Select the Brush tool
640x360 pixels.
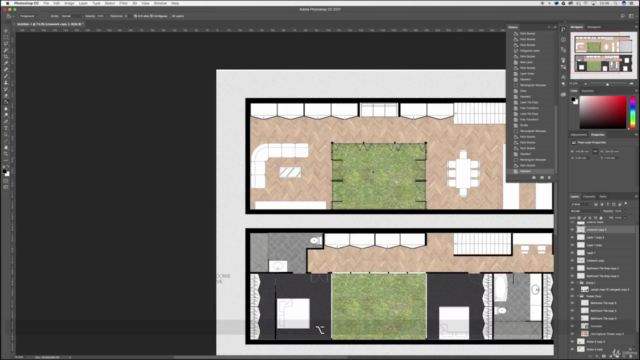[x=6, y=76]
